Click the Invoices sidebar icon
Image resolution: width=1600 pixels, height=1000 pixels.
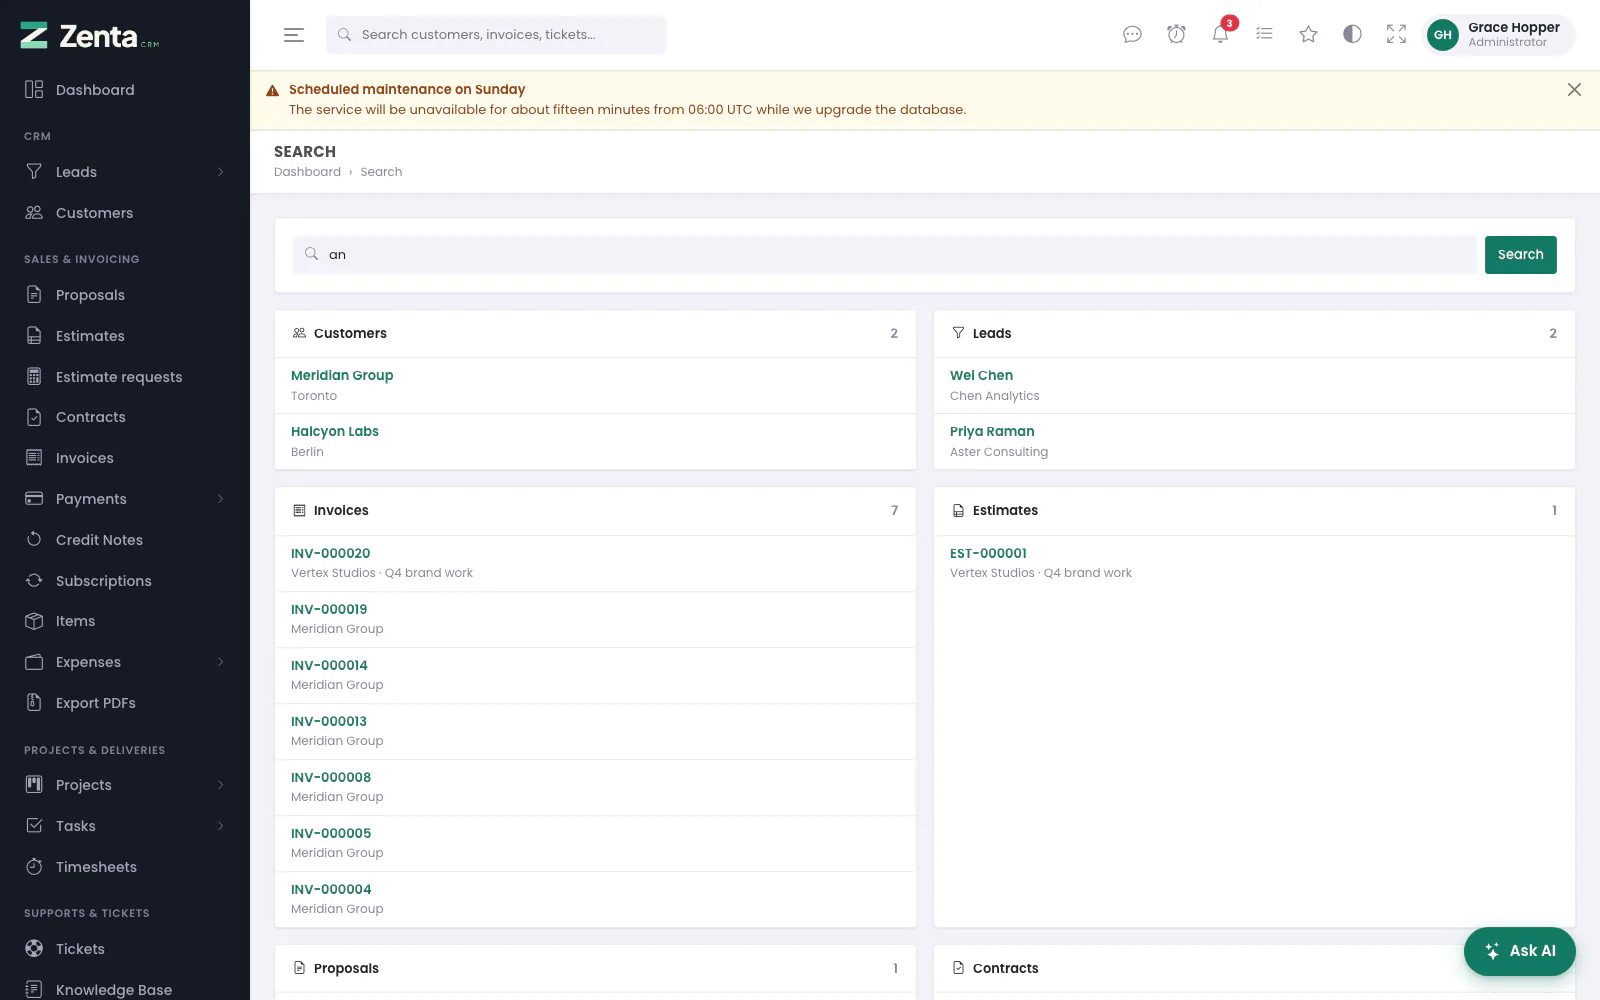point(34,458)
